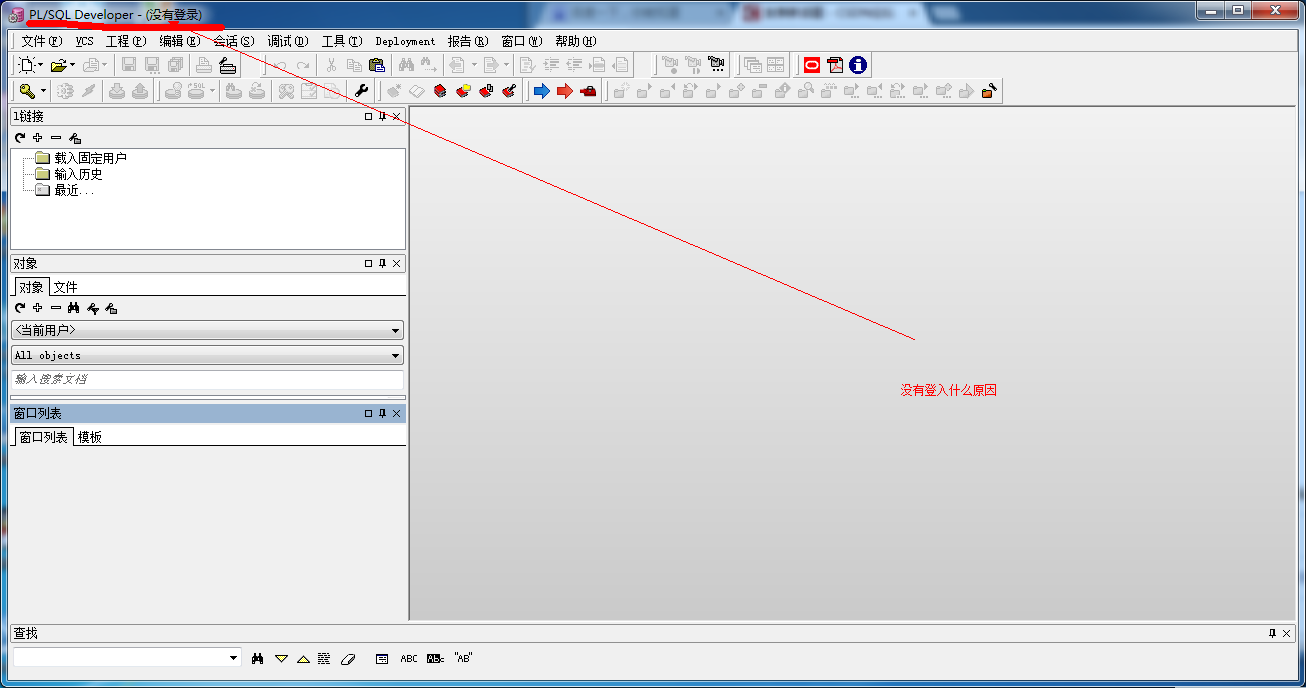1306x688 pixels.
Task: Open the PDF manual icon
Action: coord(835,65)
